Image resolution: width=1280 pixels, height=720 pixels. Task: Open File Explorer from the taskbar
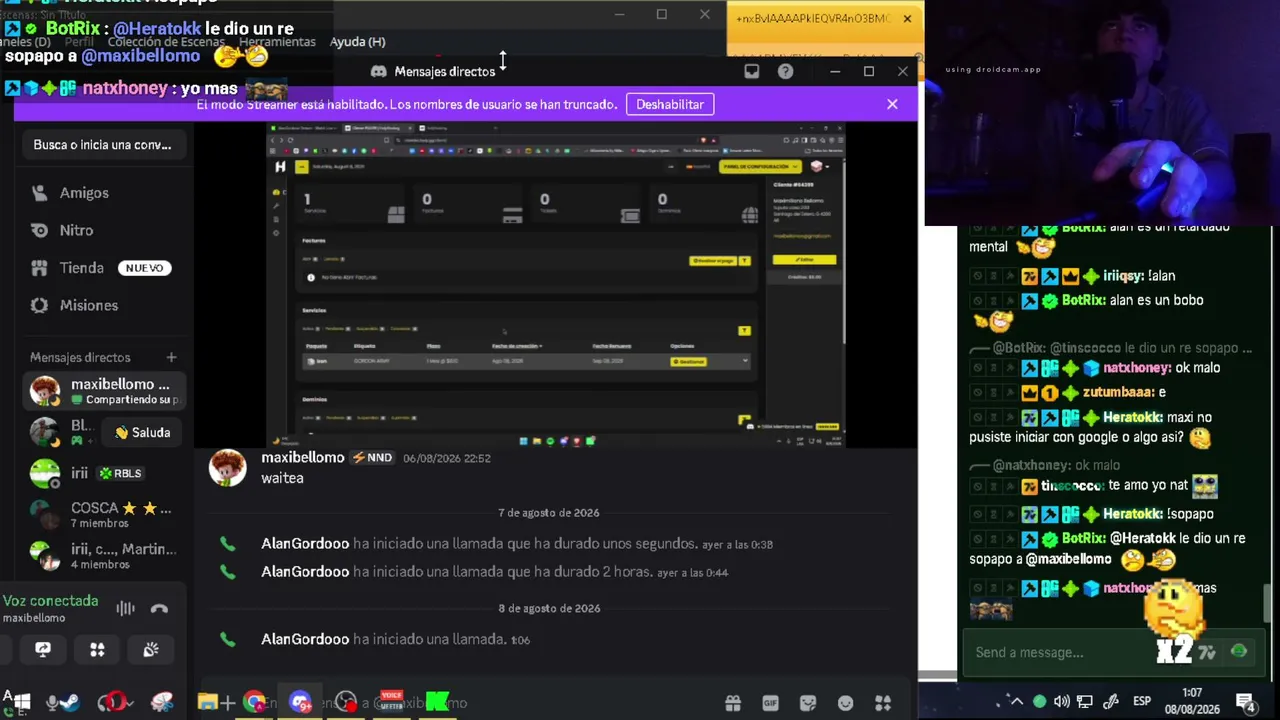[x=208, y=702]
